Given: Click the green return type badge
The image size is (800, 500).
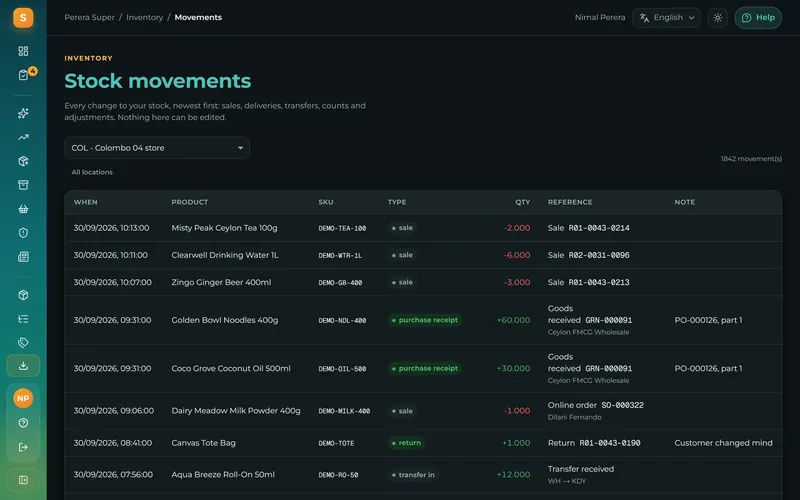Looking at the screenshot, I should [x=406, y=443].
